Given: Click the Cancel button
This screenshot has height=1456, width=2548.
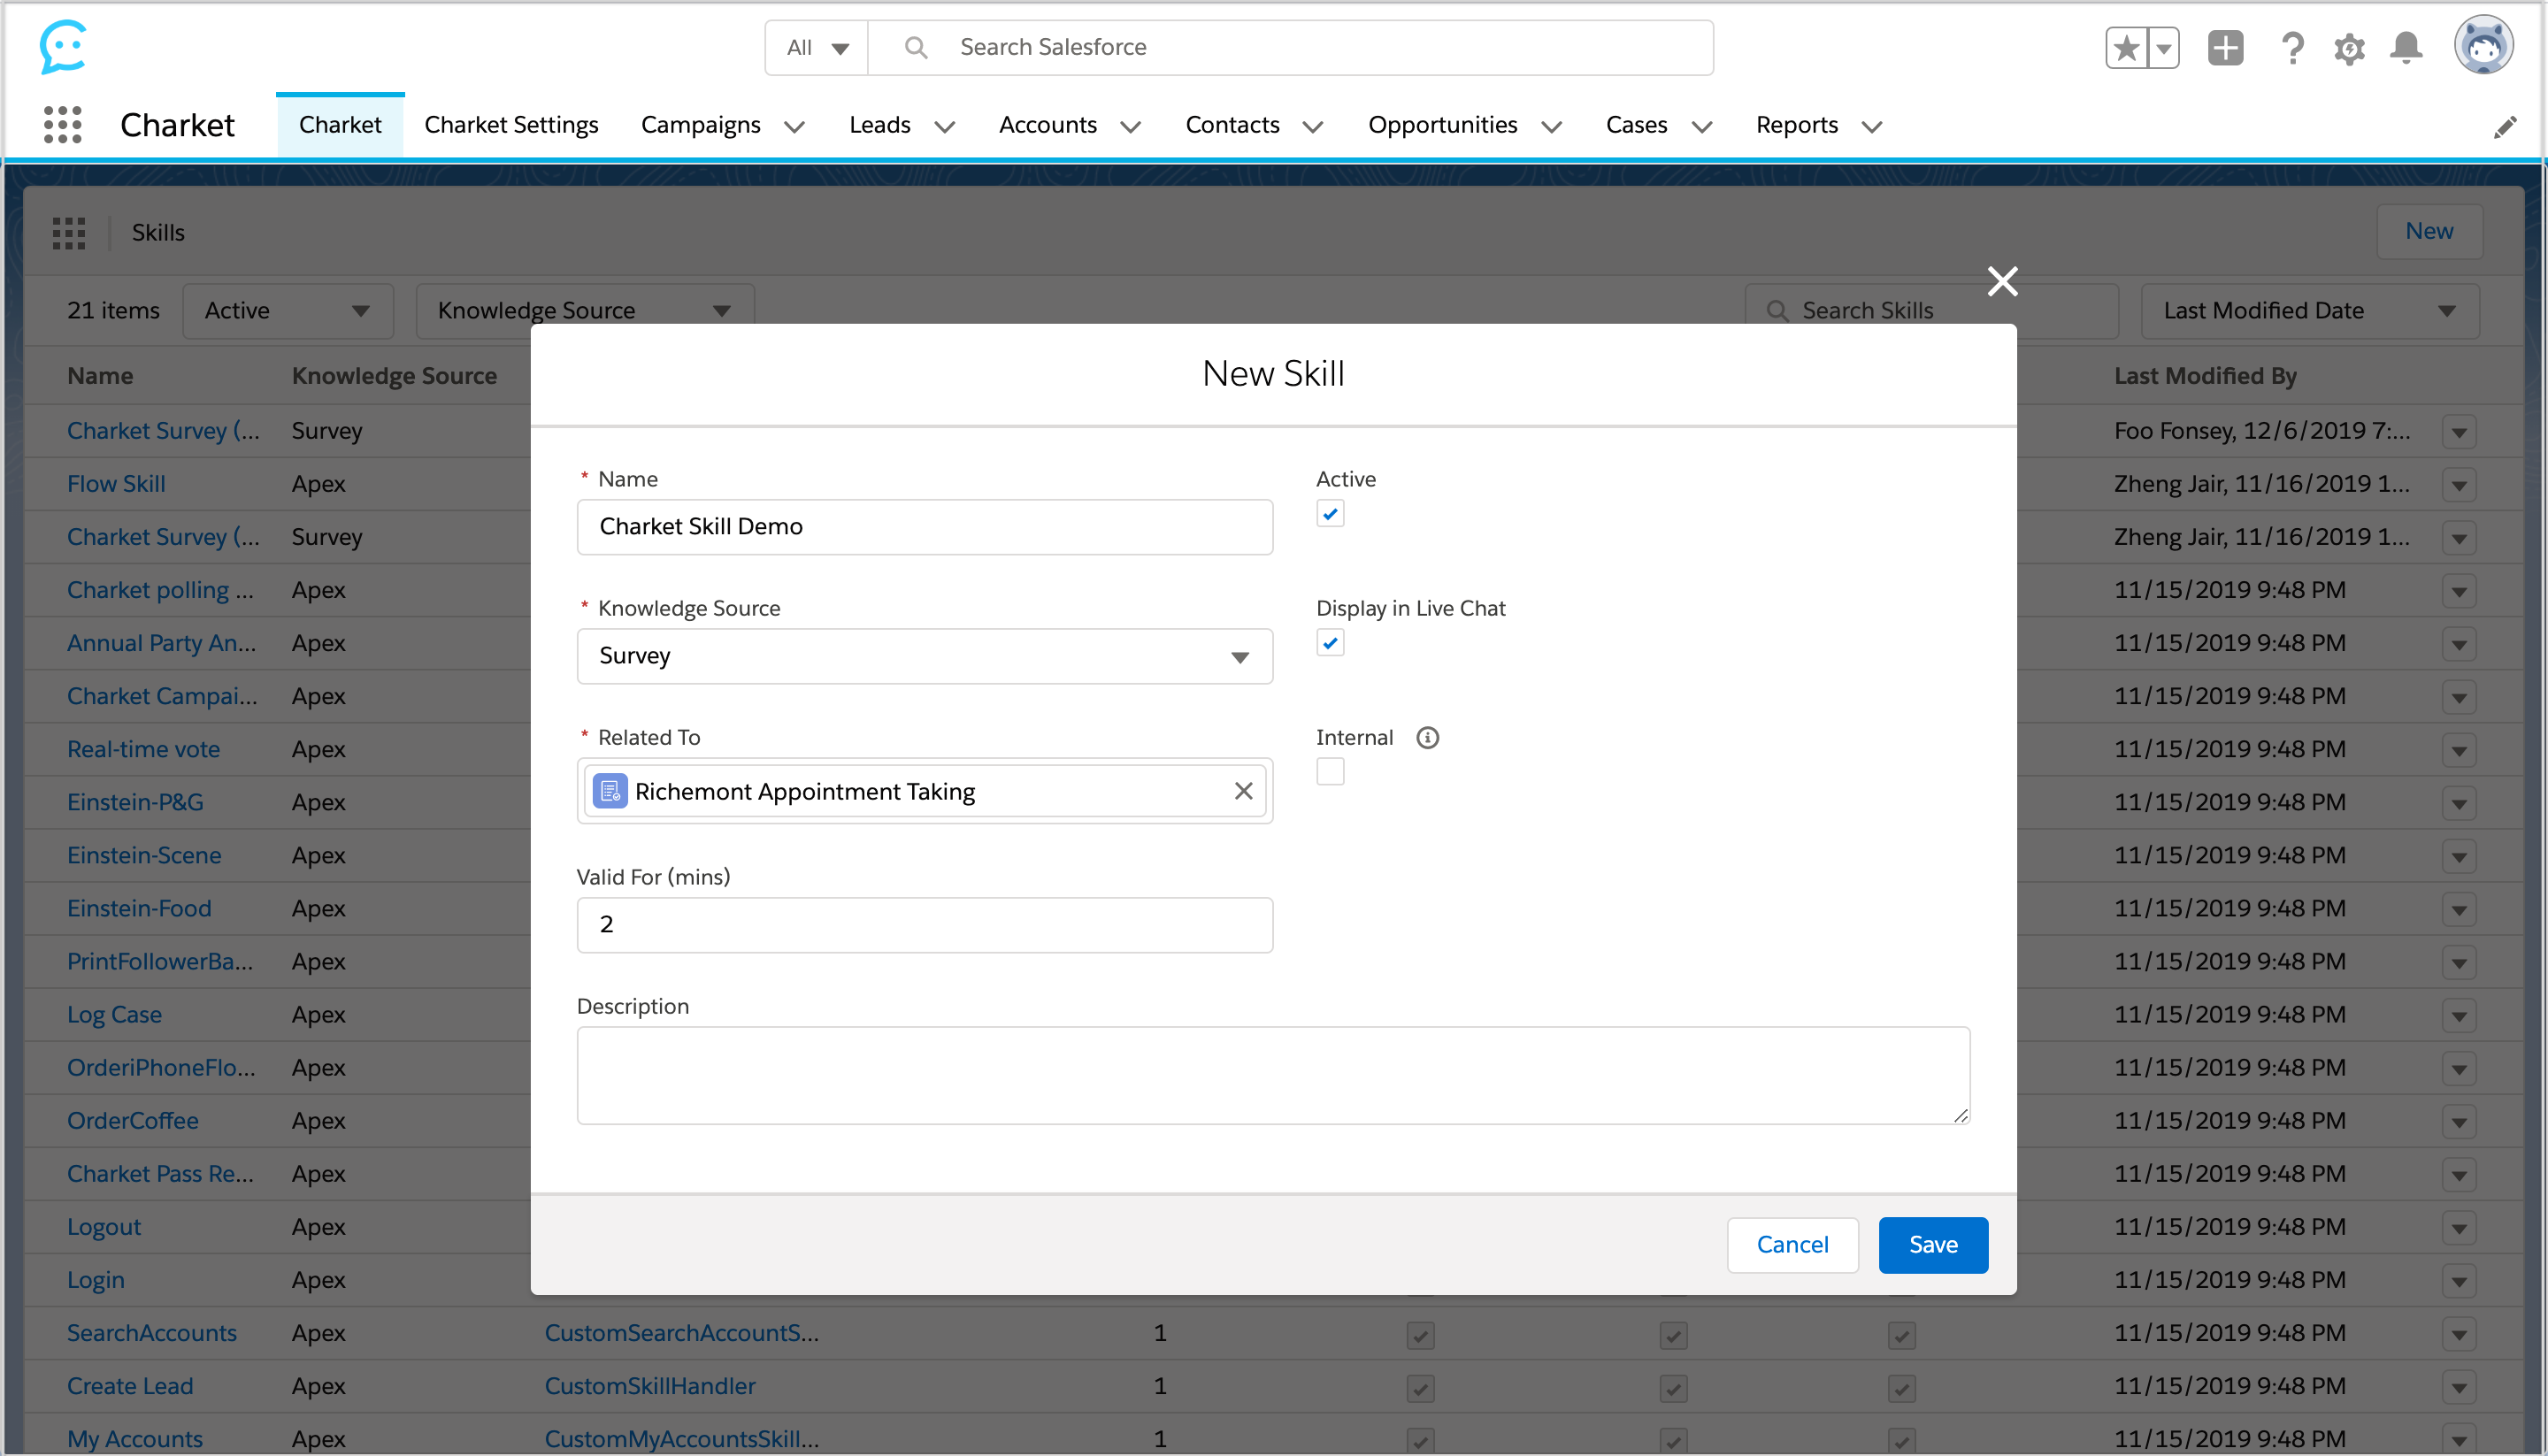Looking at the screenshot, I should point(1791,1245).
